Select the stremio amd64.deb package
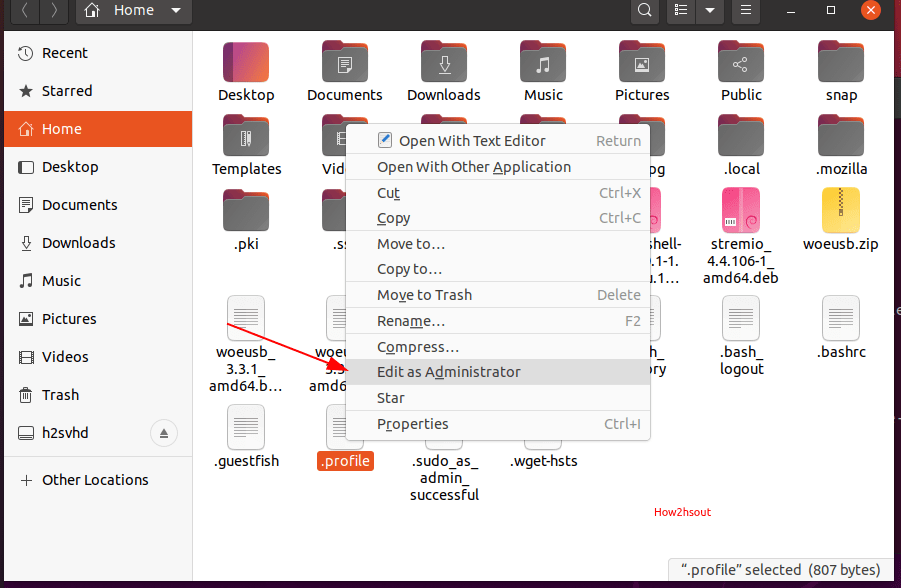The height and width of the screenshot is (588, 901). (x=740, y=212)
